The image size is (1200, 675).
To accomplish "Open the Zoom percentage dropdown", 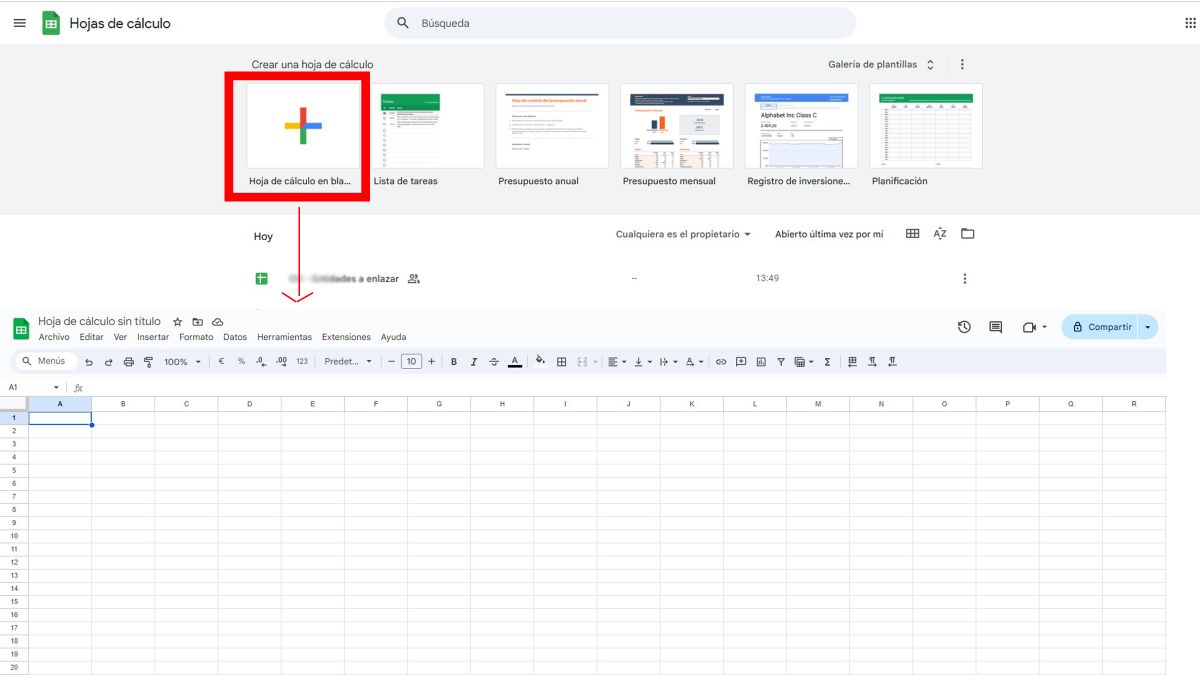I will [x=180, y=361].
